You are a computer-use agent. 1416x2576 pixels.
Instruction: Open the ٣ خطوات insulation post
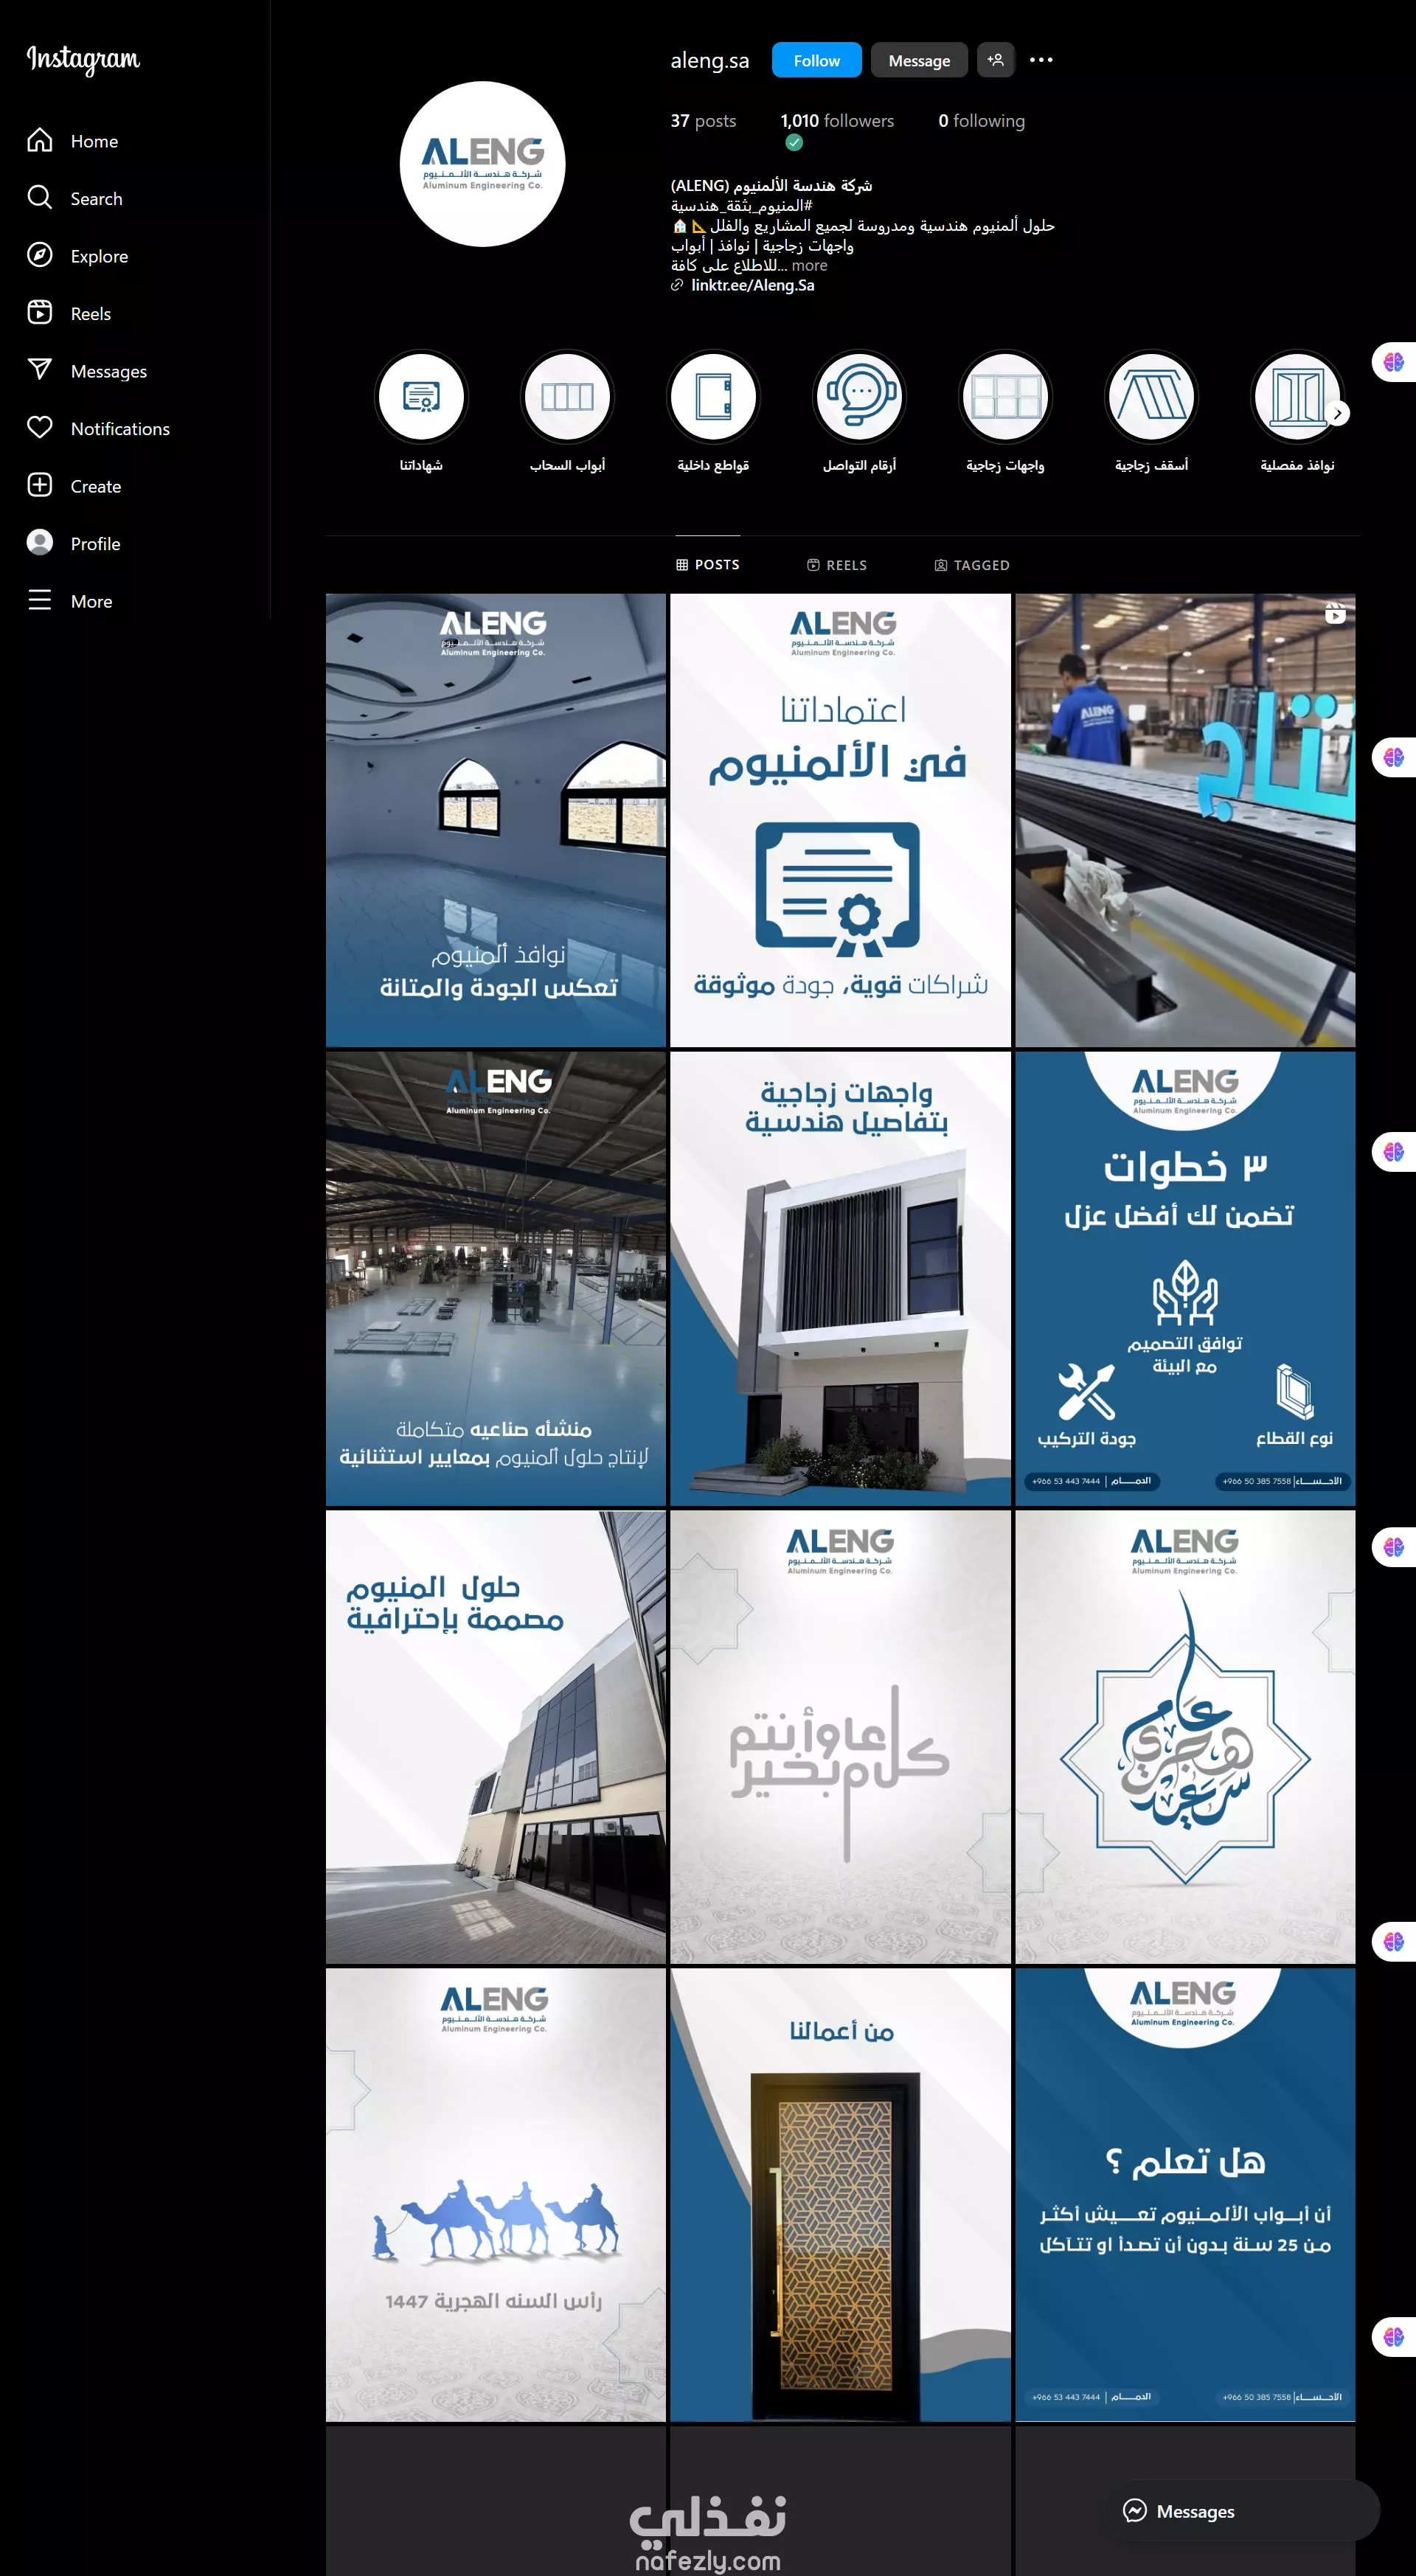tap(1185, 1278)
